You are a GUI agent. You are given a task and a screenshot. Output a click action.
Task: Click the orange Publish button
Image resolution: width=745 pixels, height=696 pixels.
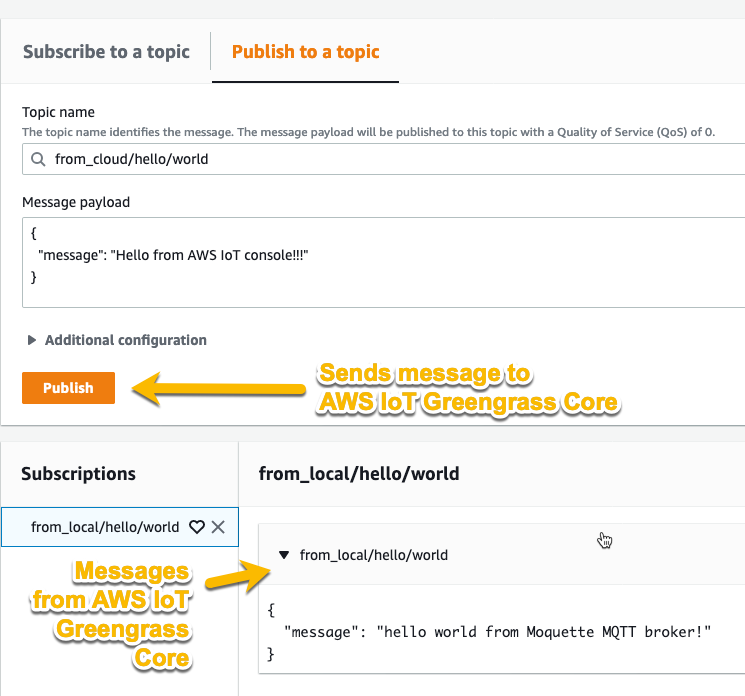click(x=68, y=388)
